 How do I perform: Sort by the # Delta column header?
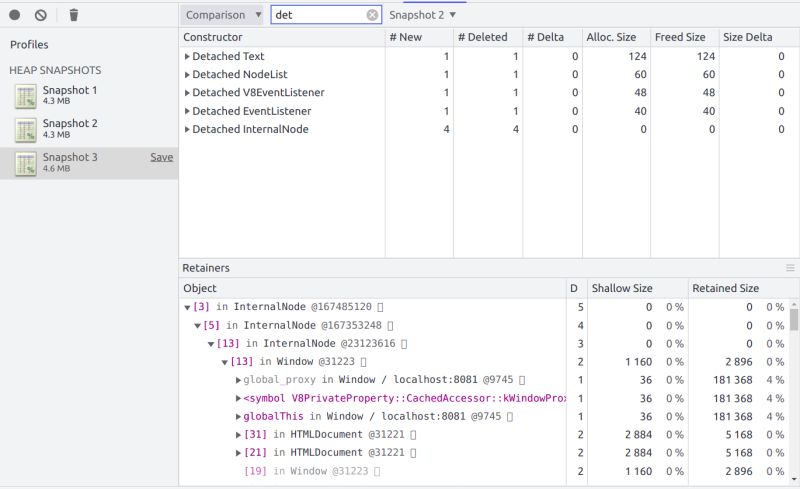553,37
